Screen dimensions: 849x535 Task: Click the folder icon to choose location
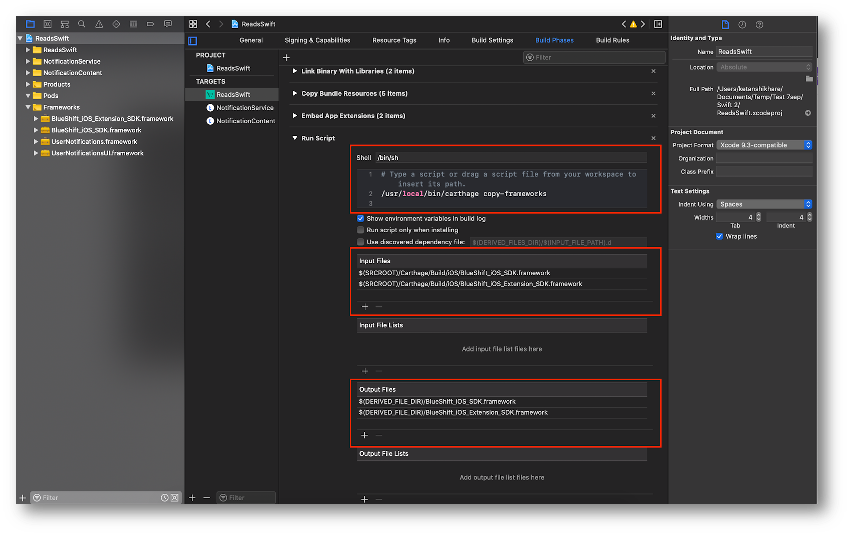[x=809, y=79]
